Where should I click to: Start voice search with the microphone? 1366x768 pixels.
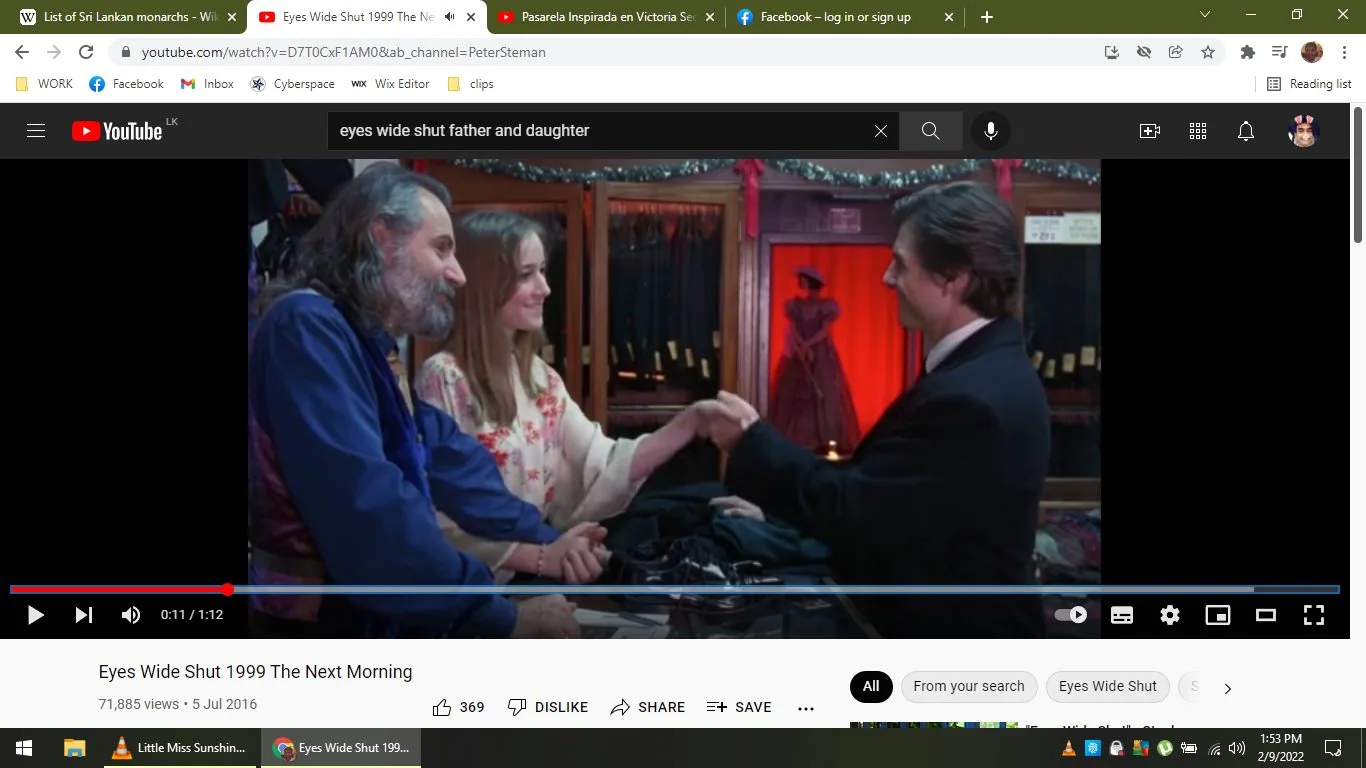991,131
